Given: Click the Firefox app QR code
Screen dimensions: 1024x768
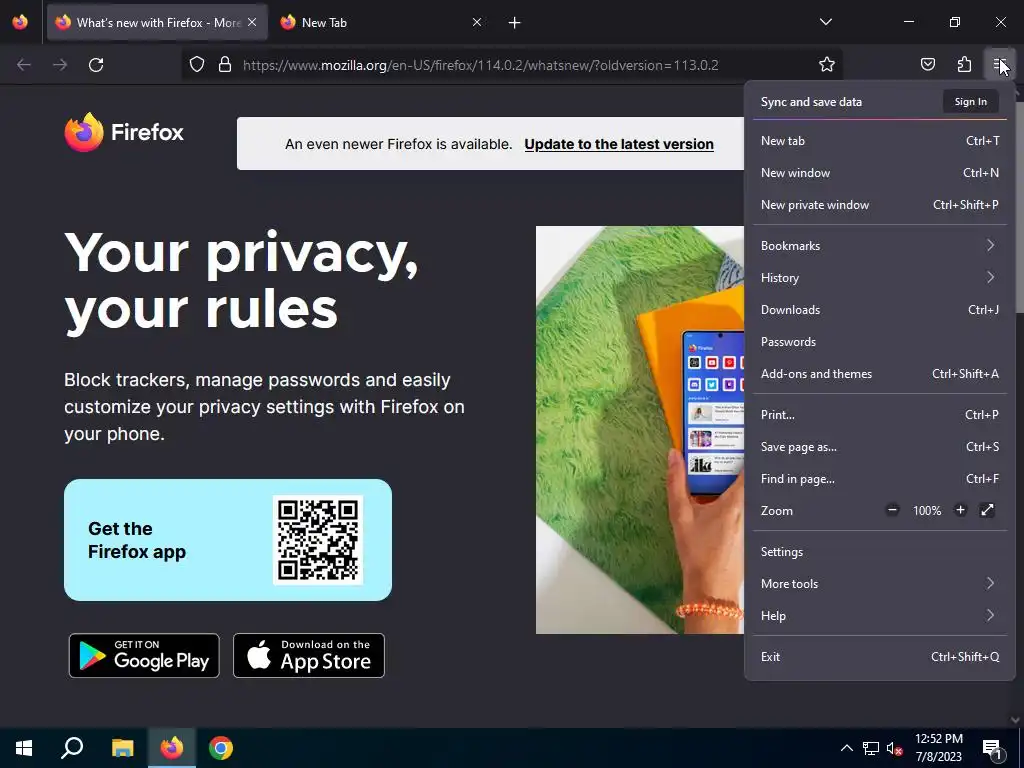Looking at the screenshot, I should click(x=318, y=540).
